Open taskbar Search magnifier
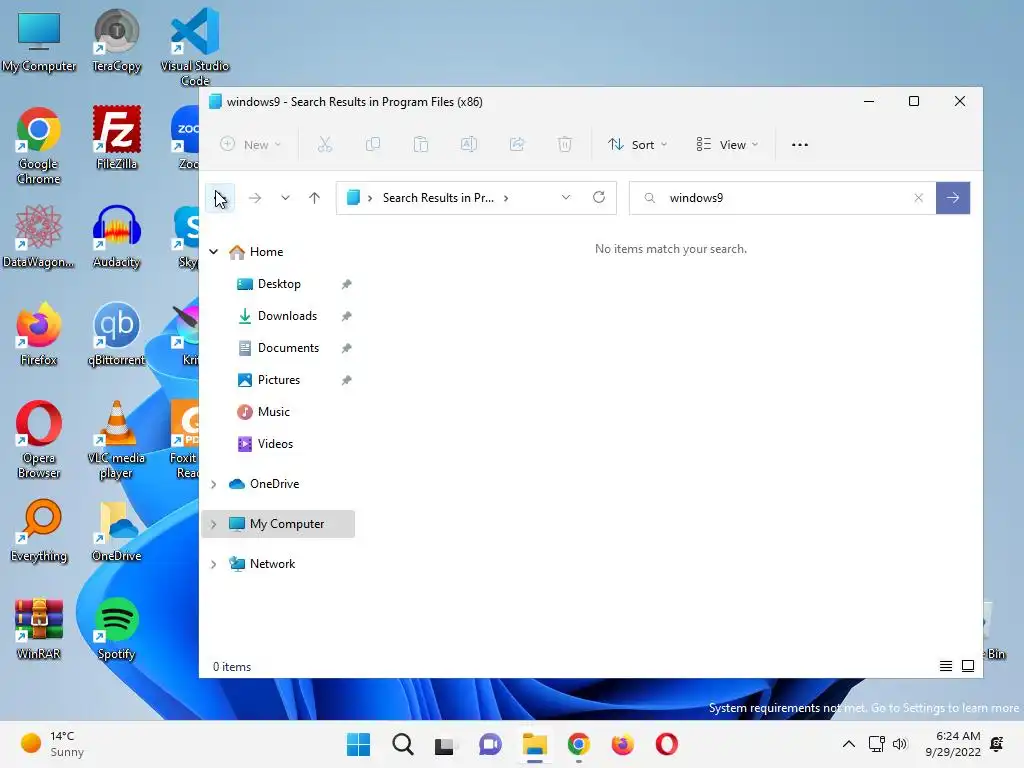This screenshot has width=1024, height=768. (403, 744)
